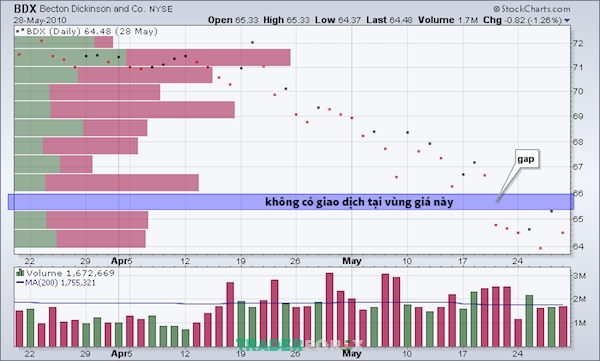Click the black price dot near 72
The image size is (600, 361).
click(x=252, y=42)
